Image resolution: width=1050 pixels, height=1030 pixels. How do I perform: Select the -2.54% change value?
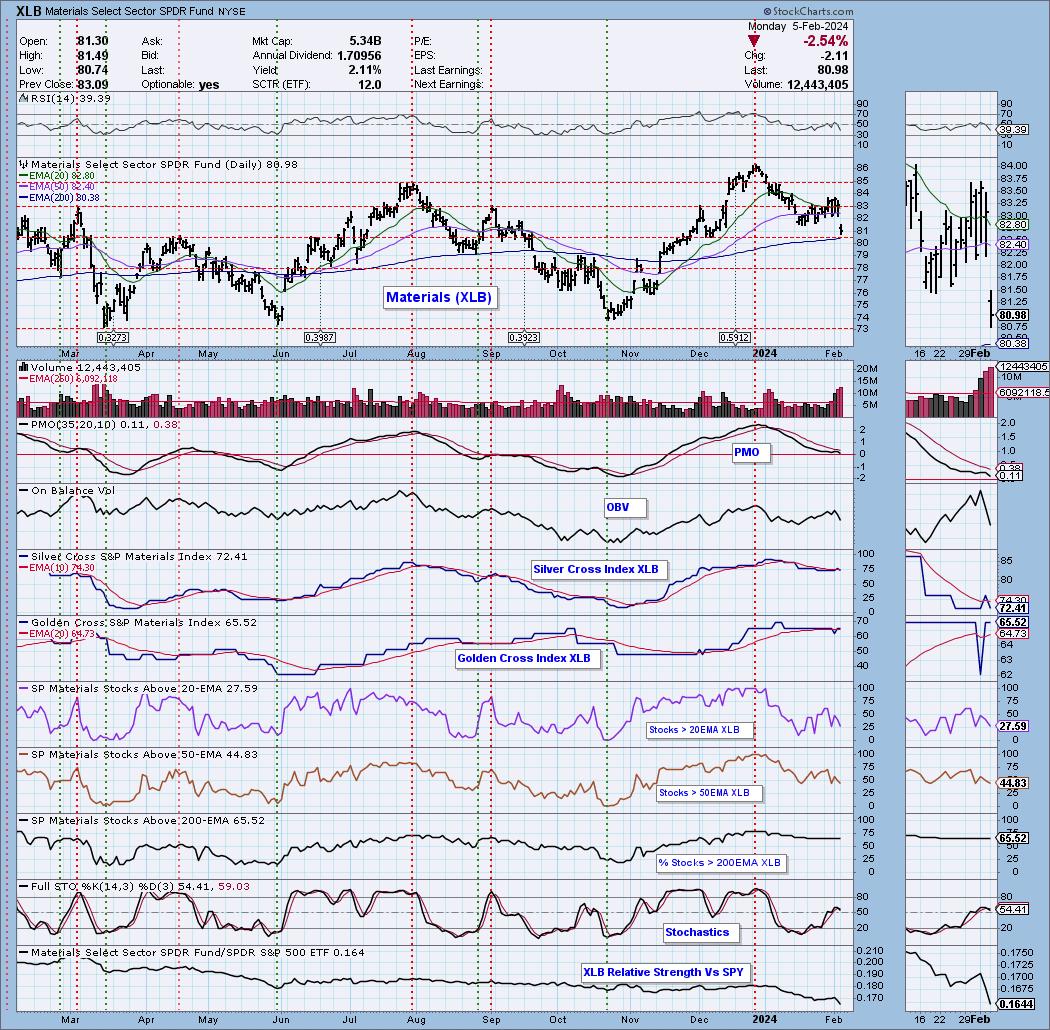pos(826,42)
